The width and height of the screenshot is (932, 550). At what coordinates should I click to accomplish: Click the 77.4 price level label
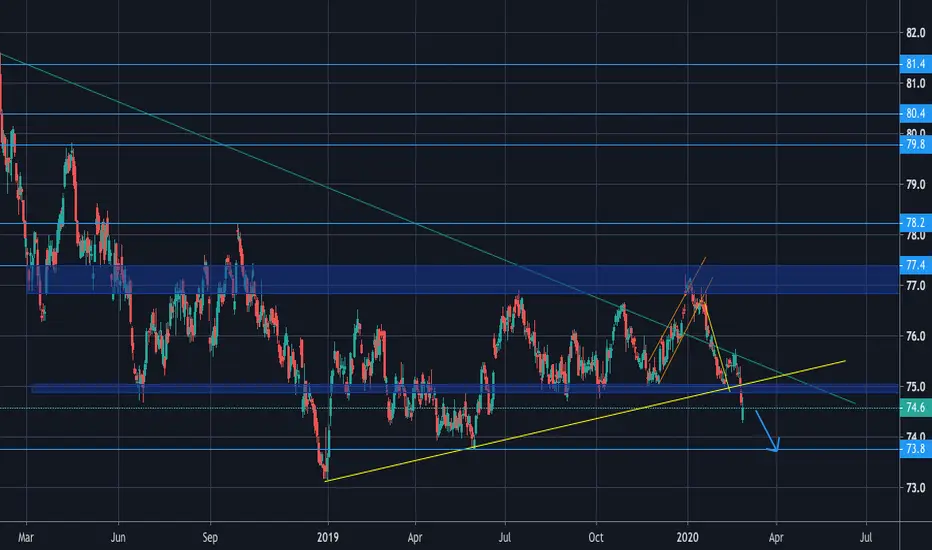(x=915, y=265)
